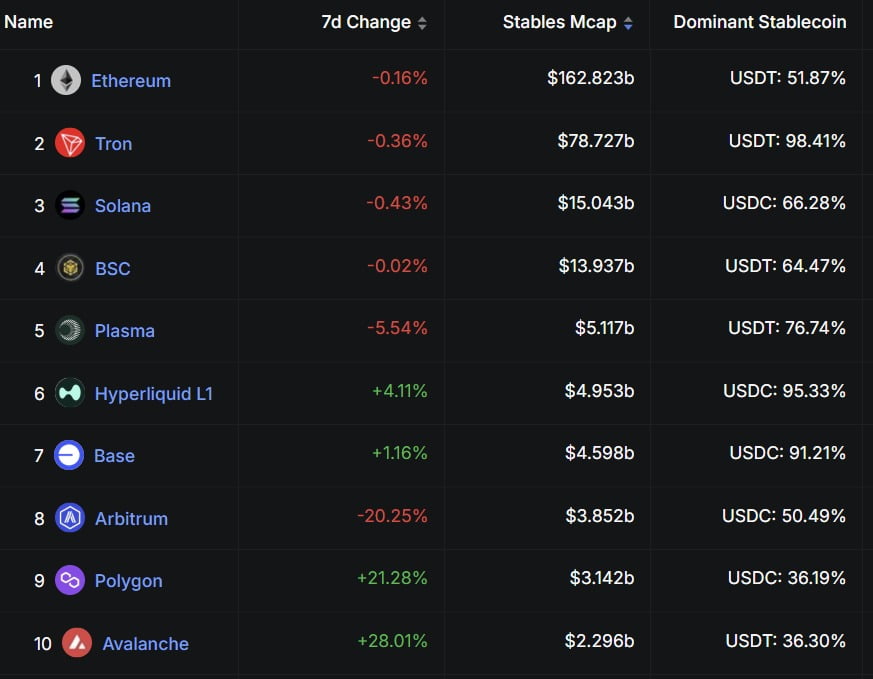
Task: Sort by 7d Change arrows
Action: coord(422,23)
